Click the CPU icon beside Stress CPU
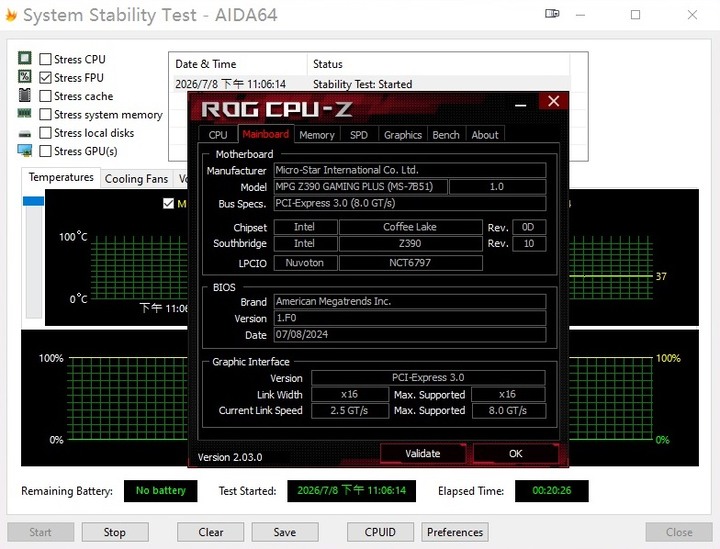Viewport: 720px width, 549px height. pos(25,58)
